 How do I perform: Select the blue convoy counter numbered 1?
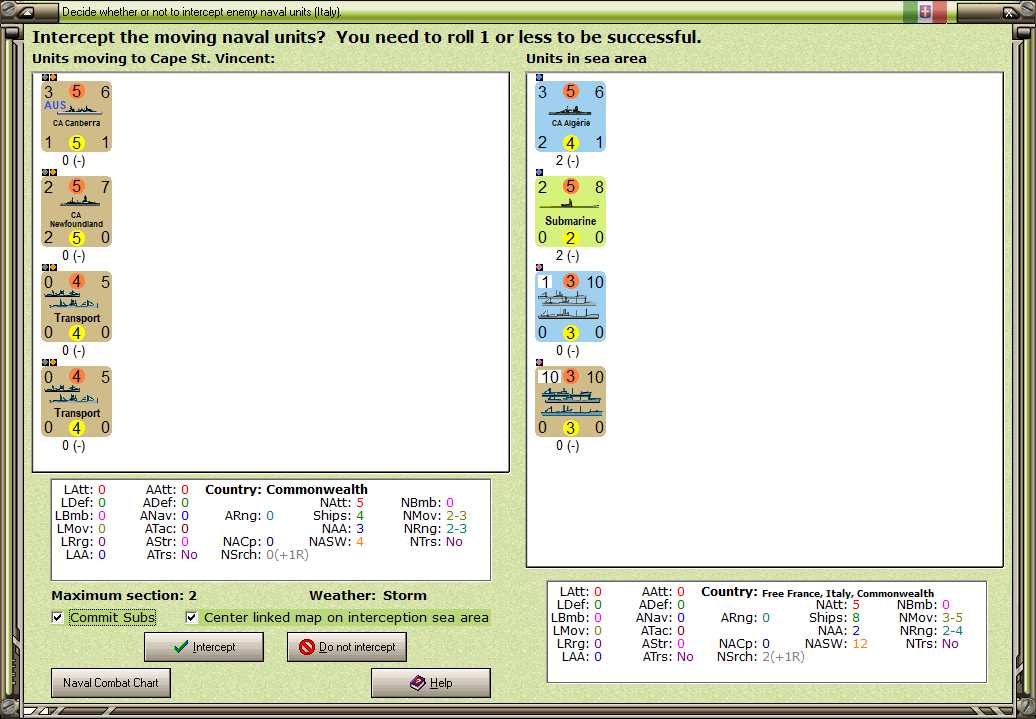(570, 307)
